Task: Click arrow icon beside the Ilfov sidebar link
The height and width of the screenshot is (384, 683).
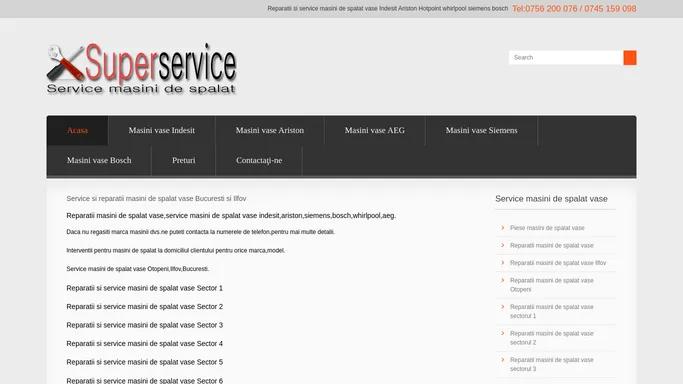Action: pos(503,263)
